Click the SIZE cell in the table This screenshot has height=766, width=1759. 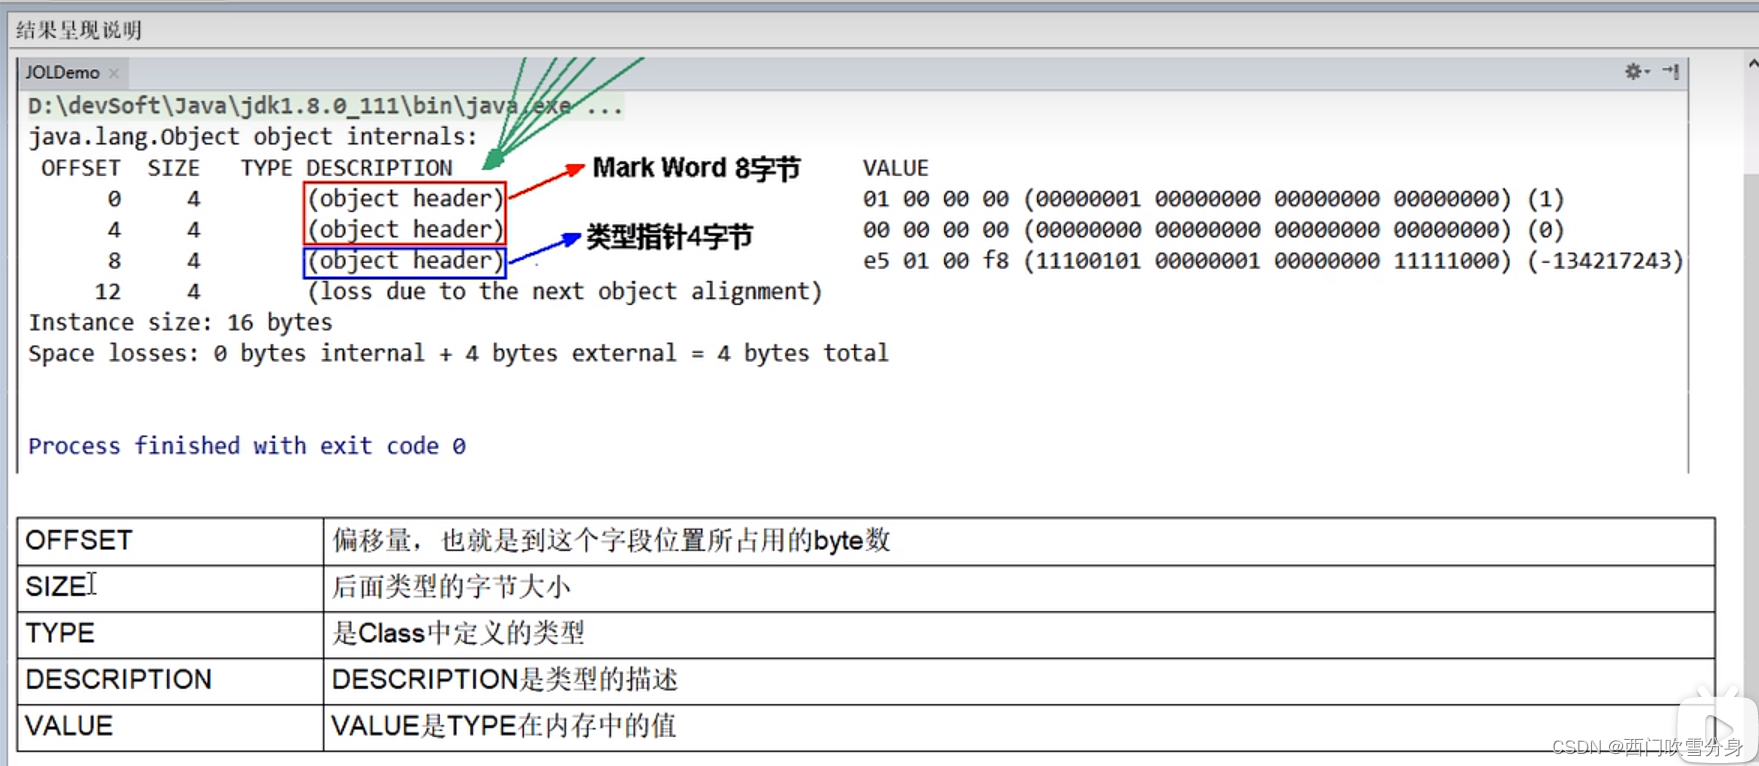(x=170, y=588)
